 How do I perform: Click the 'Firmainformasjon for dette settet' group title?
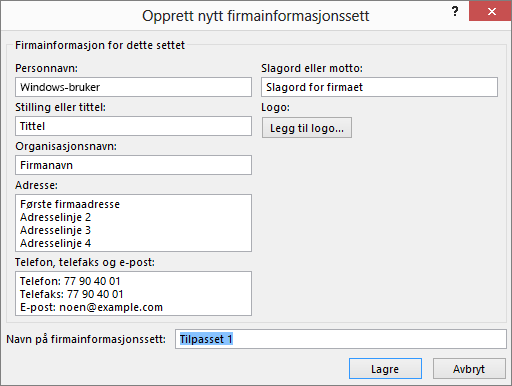100,45
